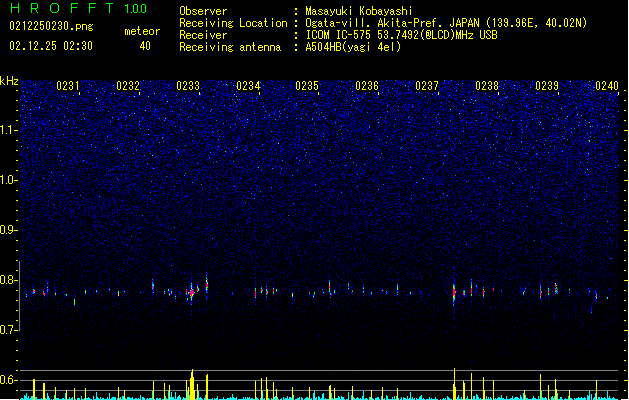Click the 0.7 kHz axis label
Viewport: 629px width, 400px height.
(x=8, y=330)
